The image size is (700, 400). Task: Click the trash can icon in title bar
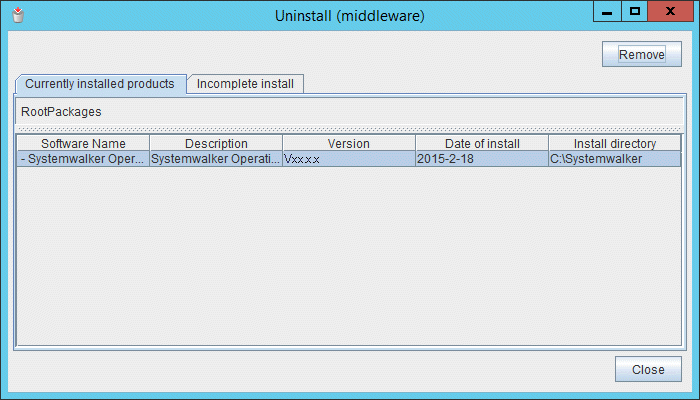coord(15,15)
